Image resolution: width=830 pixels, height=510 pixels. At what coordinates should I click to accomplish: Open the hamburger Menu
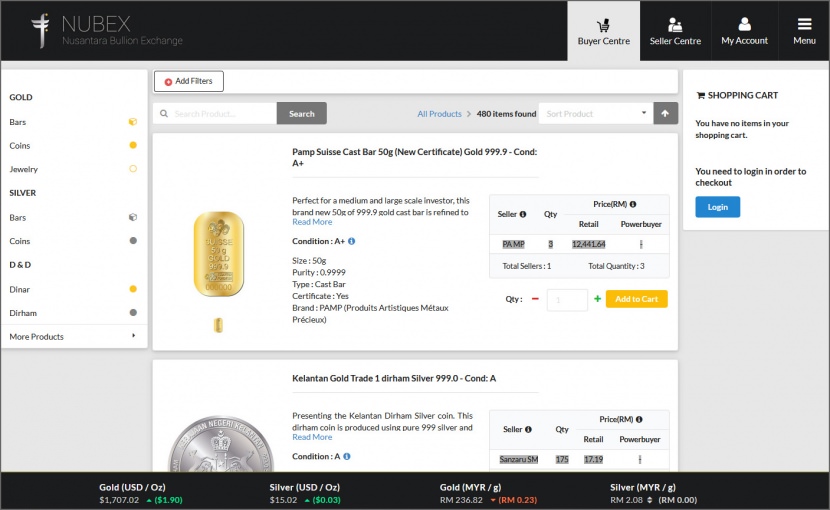804,31
